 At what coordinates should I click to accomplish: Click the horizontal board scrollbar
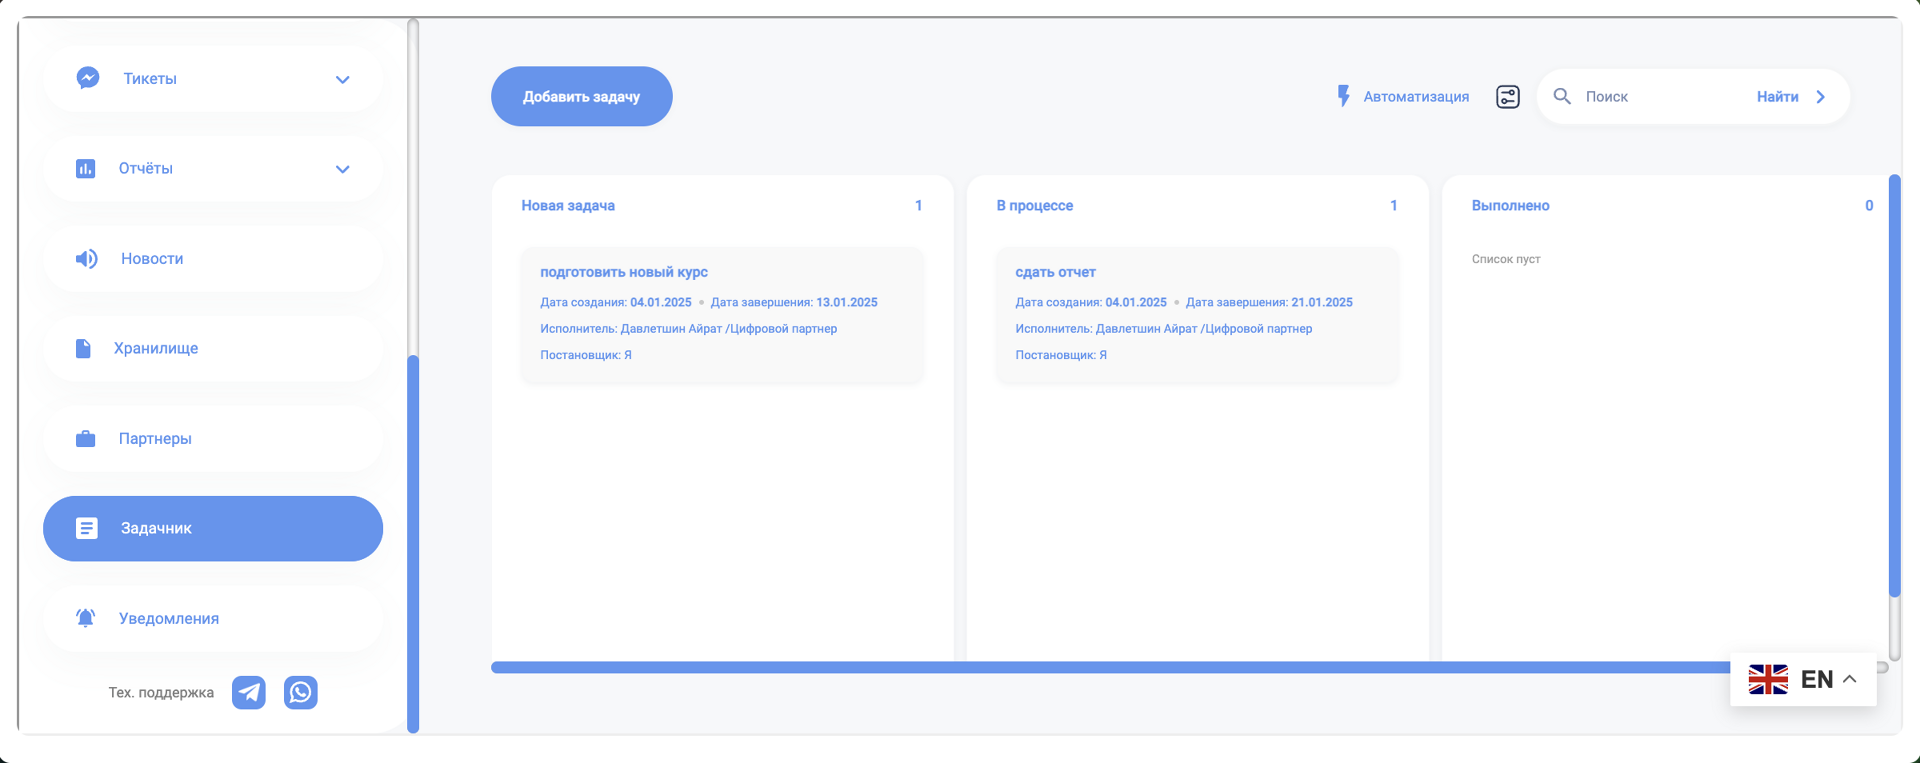point(1100,667)
